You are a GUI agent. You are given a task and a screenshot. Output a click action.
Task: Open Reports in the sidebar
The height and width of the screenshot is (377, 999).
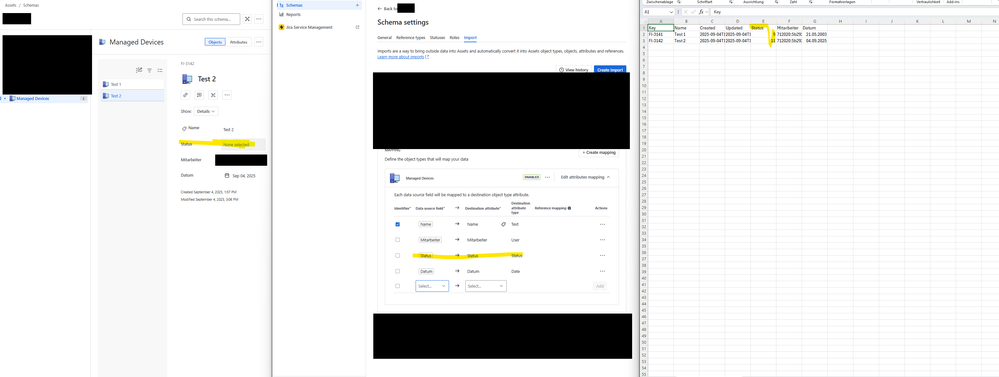coord(293,14)
